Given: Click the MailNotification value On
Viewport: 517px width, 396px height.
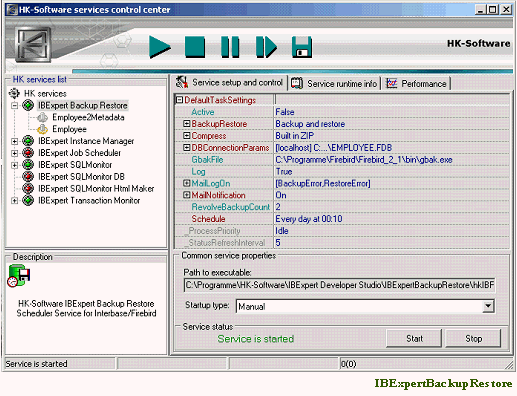Looking at the screenshot, I should [281, 195].
